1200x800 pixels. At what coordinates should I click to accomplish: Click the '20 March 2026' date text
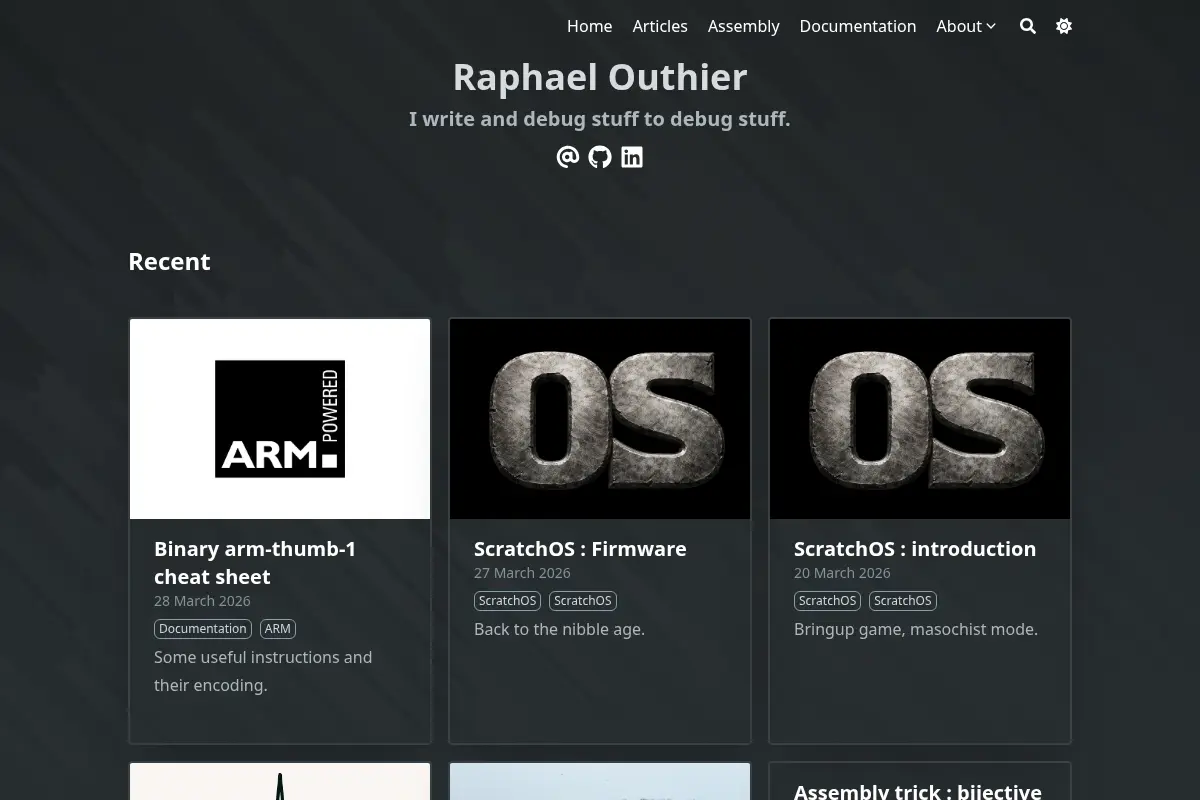(x=842, y=573)
